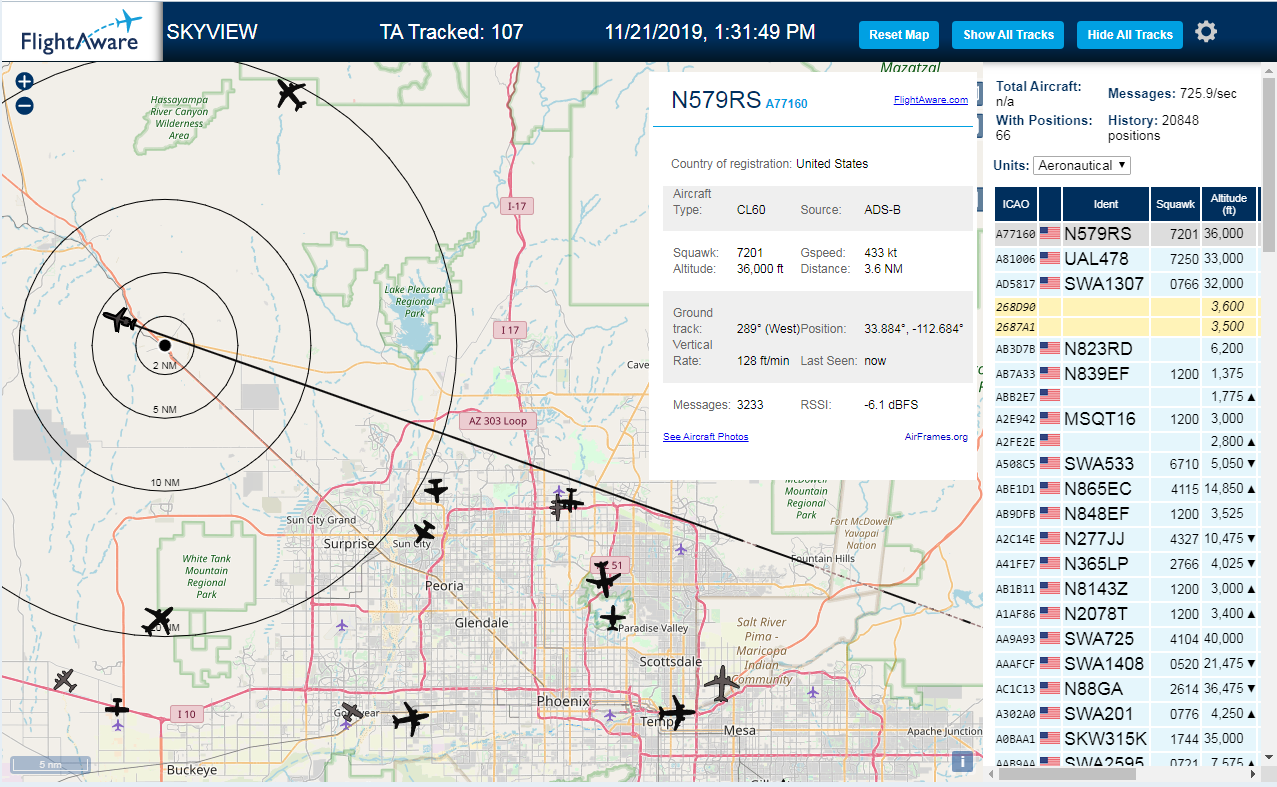Select the SWA201 row

tap(1126, 713)
